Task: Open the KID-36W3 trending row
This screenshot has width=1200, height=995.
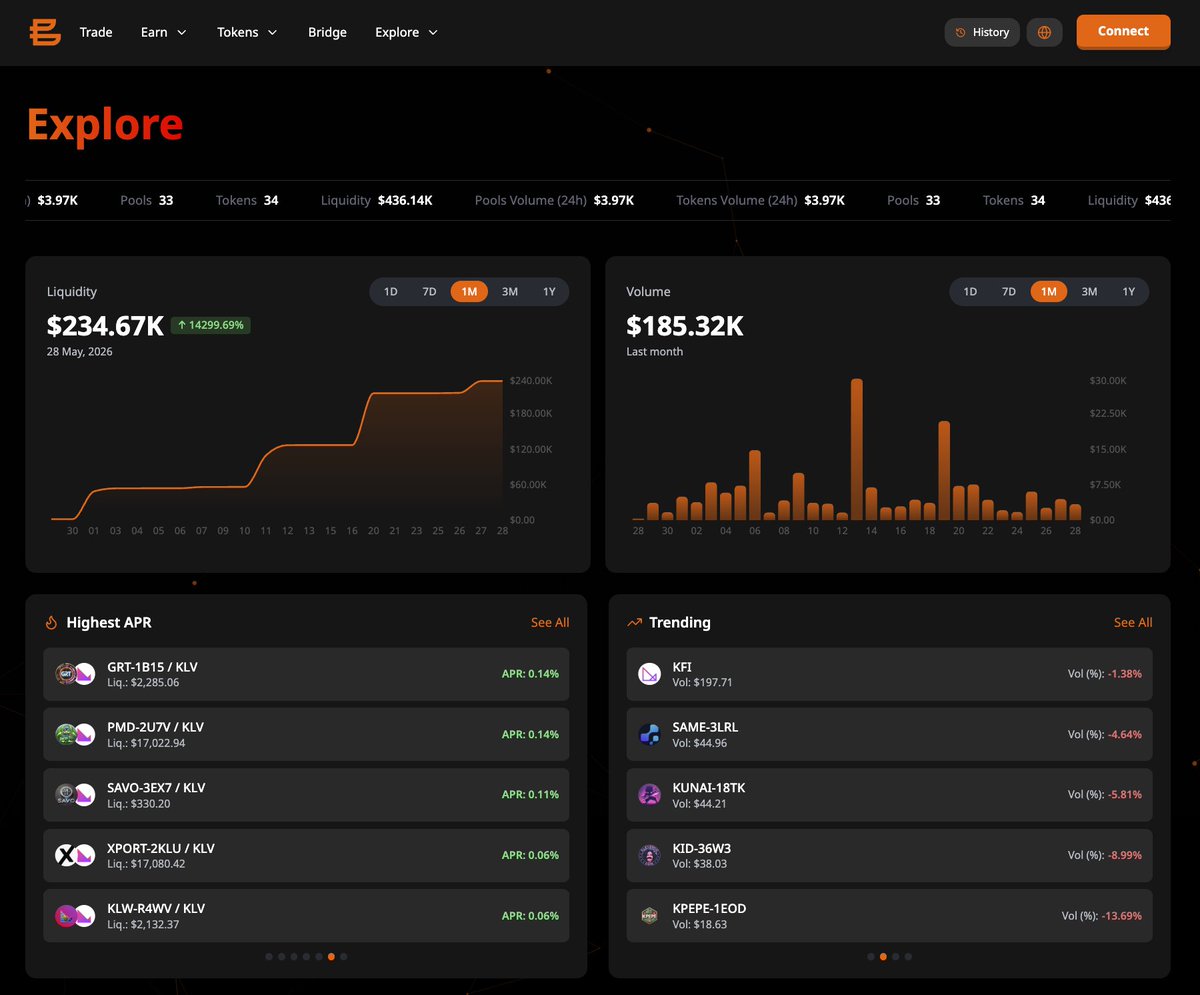Action: (x=889, y=855)
